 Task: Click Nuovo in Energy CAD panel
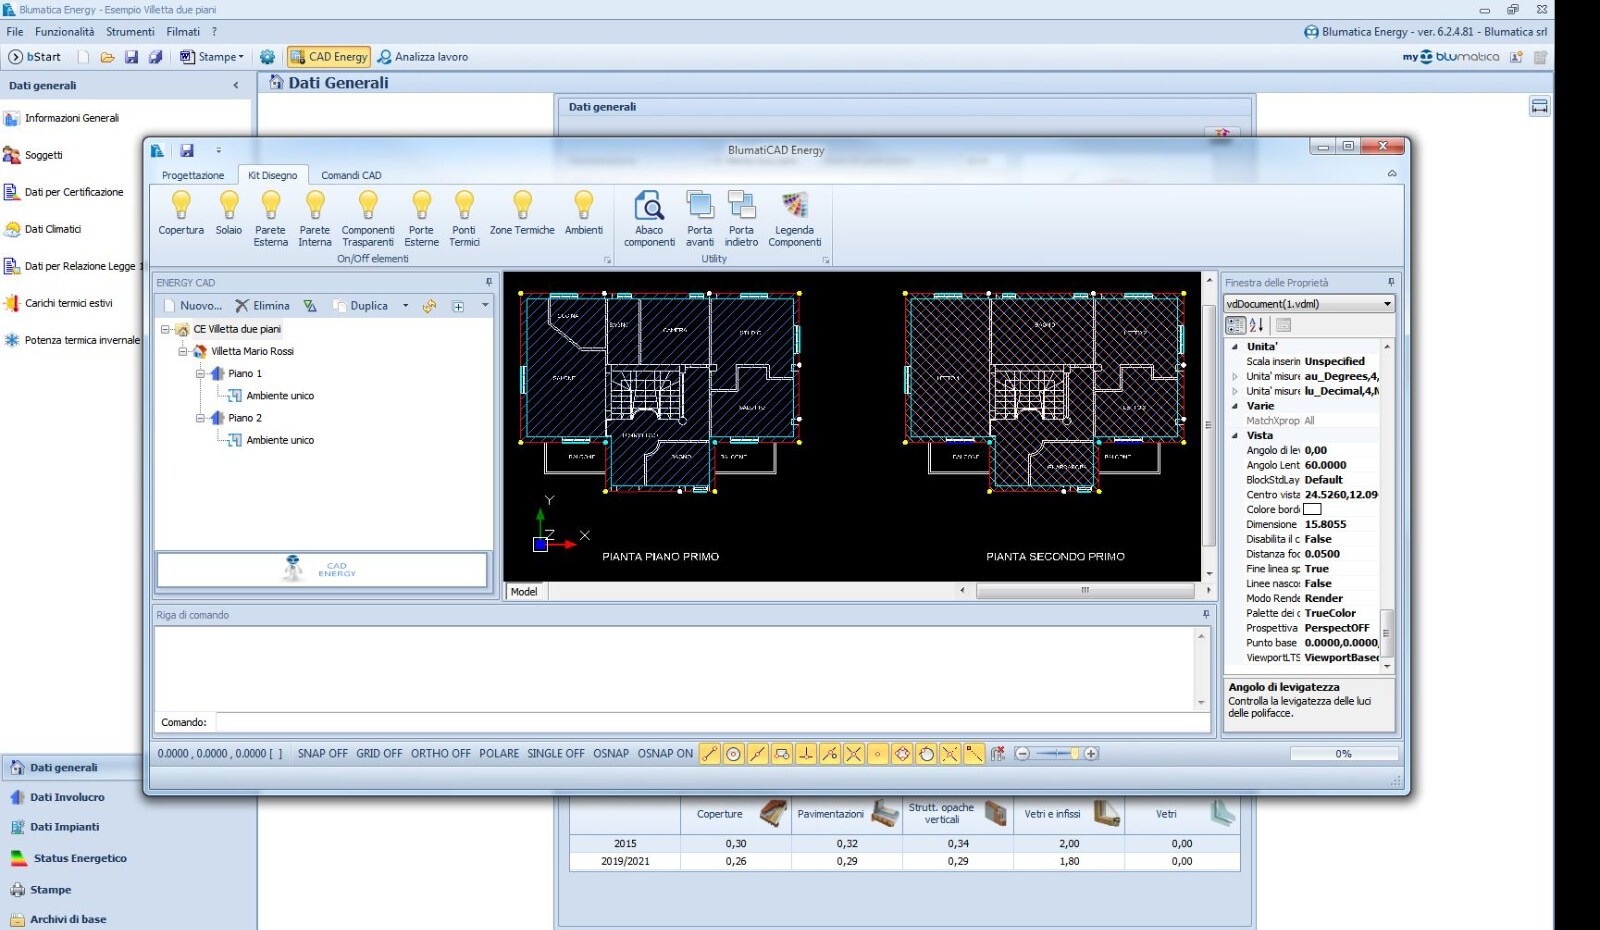point(193,306)
